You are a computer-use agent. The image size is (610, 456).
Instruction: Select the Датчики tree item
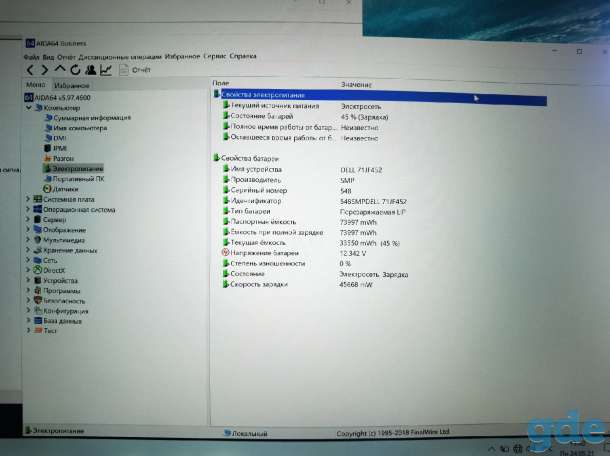[61, 189]
